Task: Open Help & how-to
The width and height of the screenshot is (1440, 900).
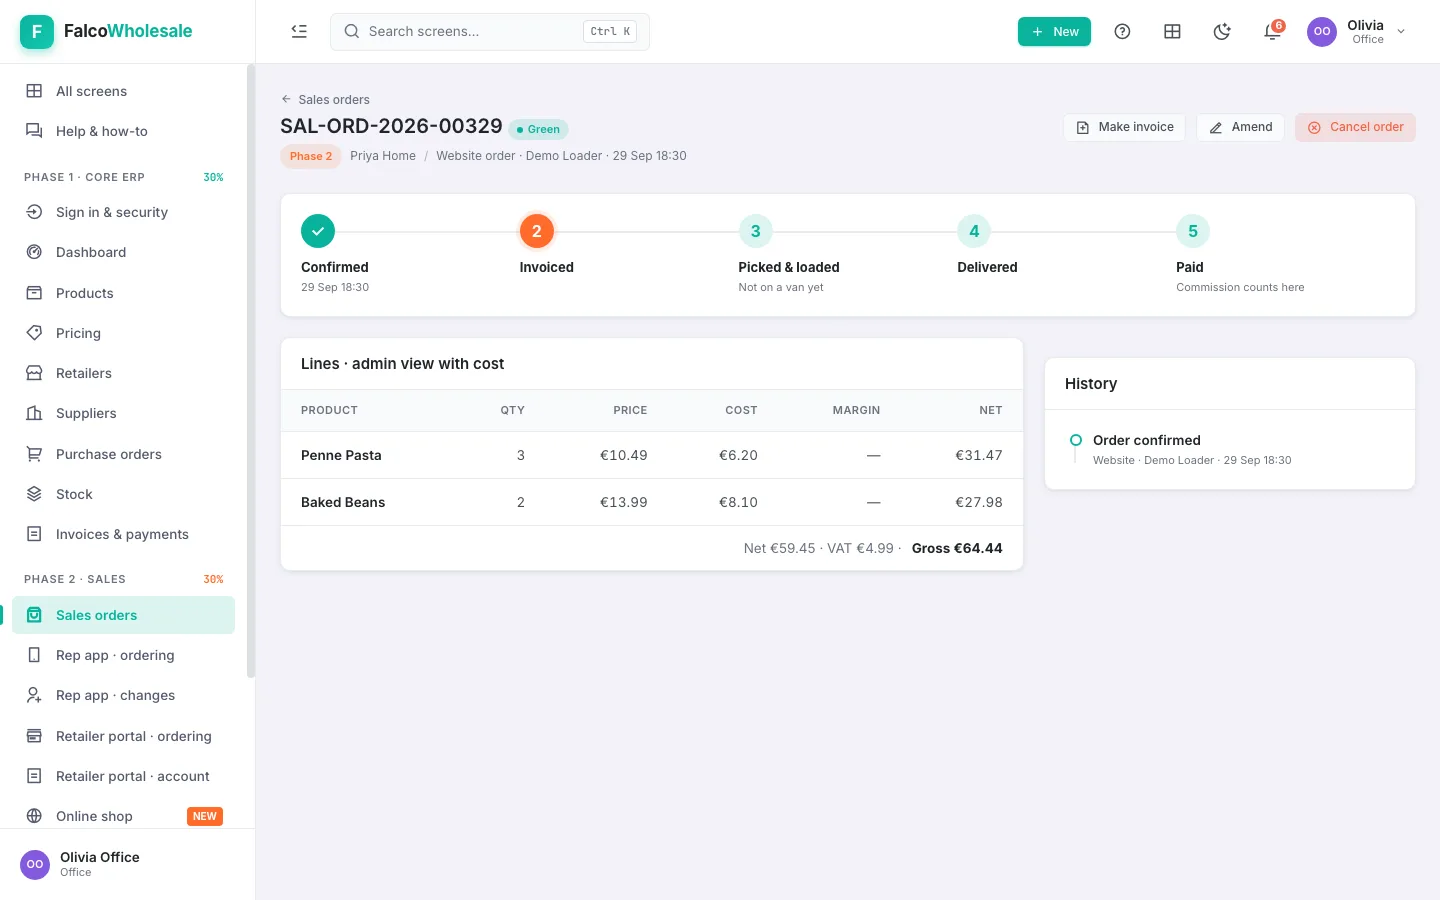Action: click(124, 131)
